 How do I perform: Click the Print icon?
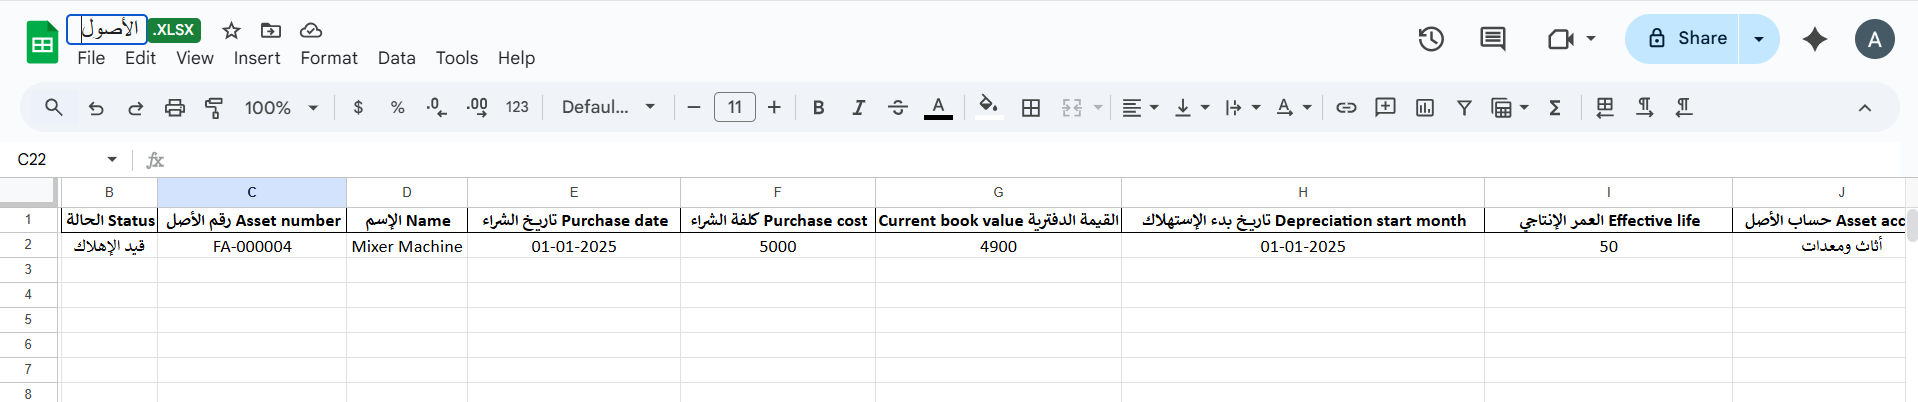(x=175, y=108)
